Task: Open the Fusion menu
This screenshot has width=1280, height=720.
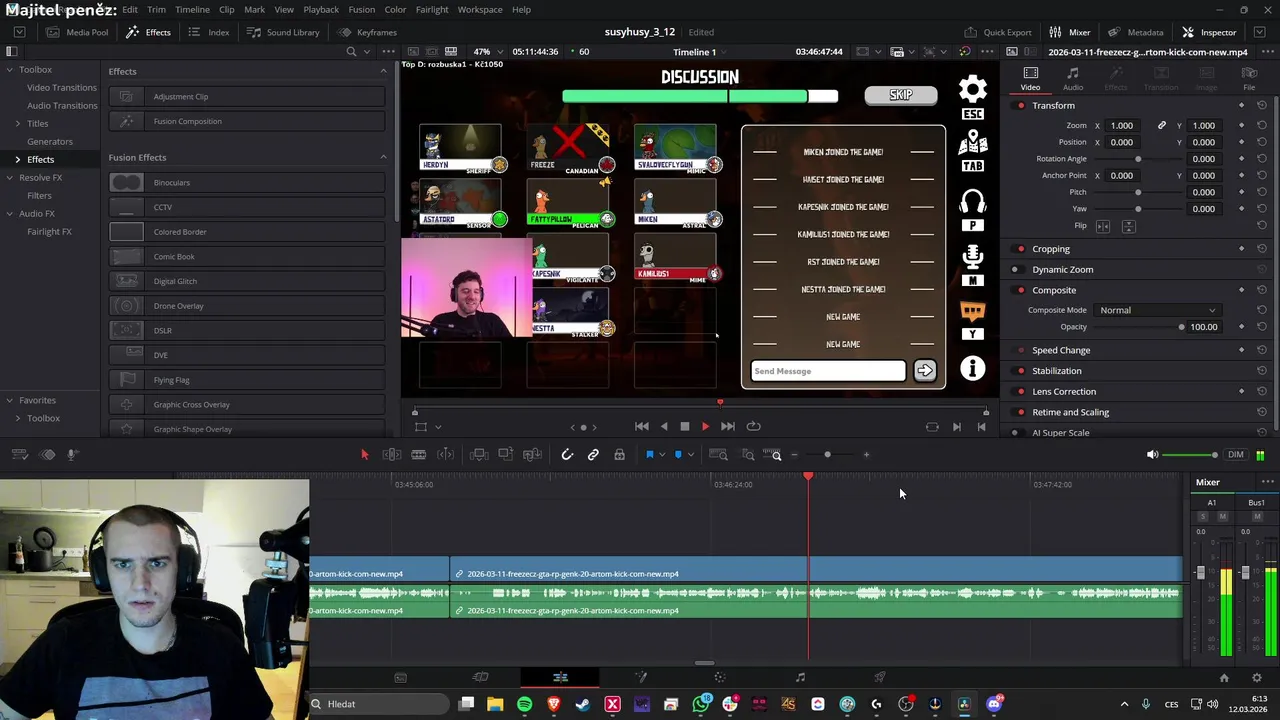Action: (361, 9)
